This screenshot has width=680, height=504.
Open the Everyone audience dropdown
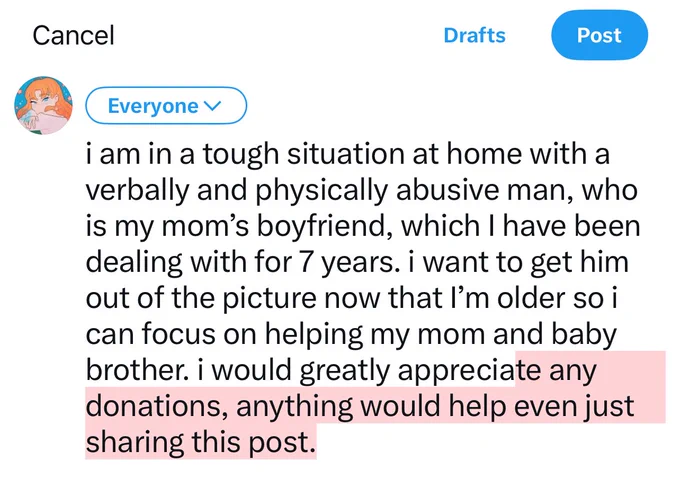166,105
